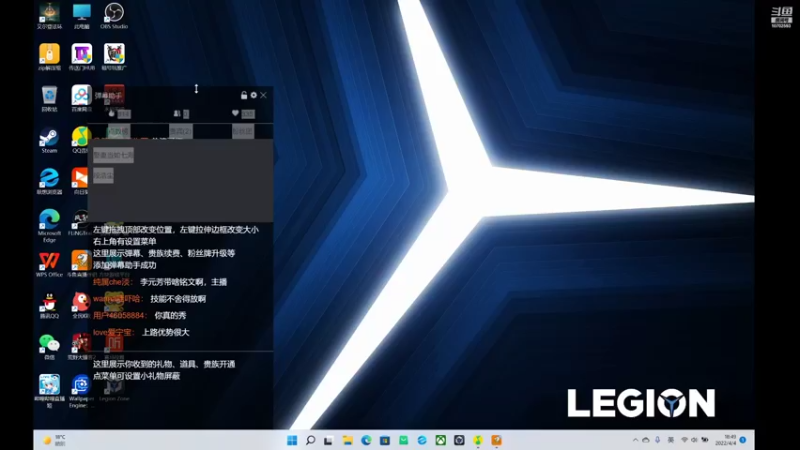Click the hint '点菜单可设置小礼物屏蔽'
This screenshot has width=800, height=450.
click(x=136, y=376)
